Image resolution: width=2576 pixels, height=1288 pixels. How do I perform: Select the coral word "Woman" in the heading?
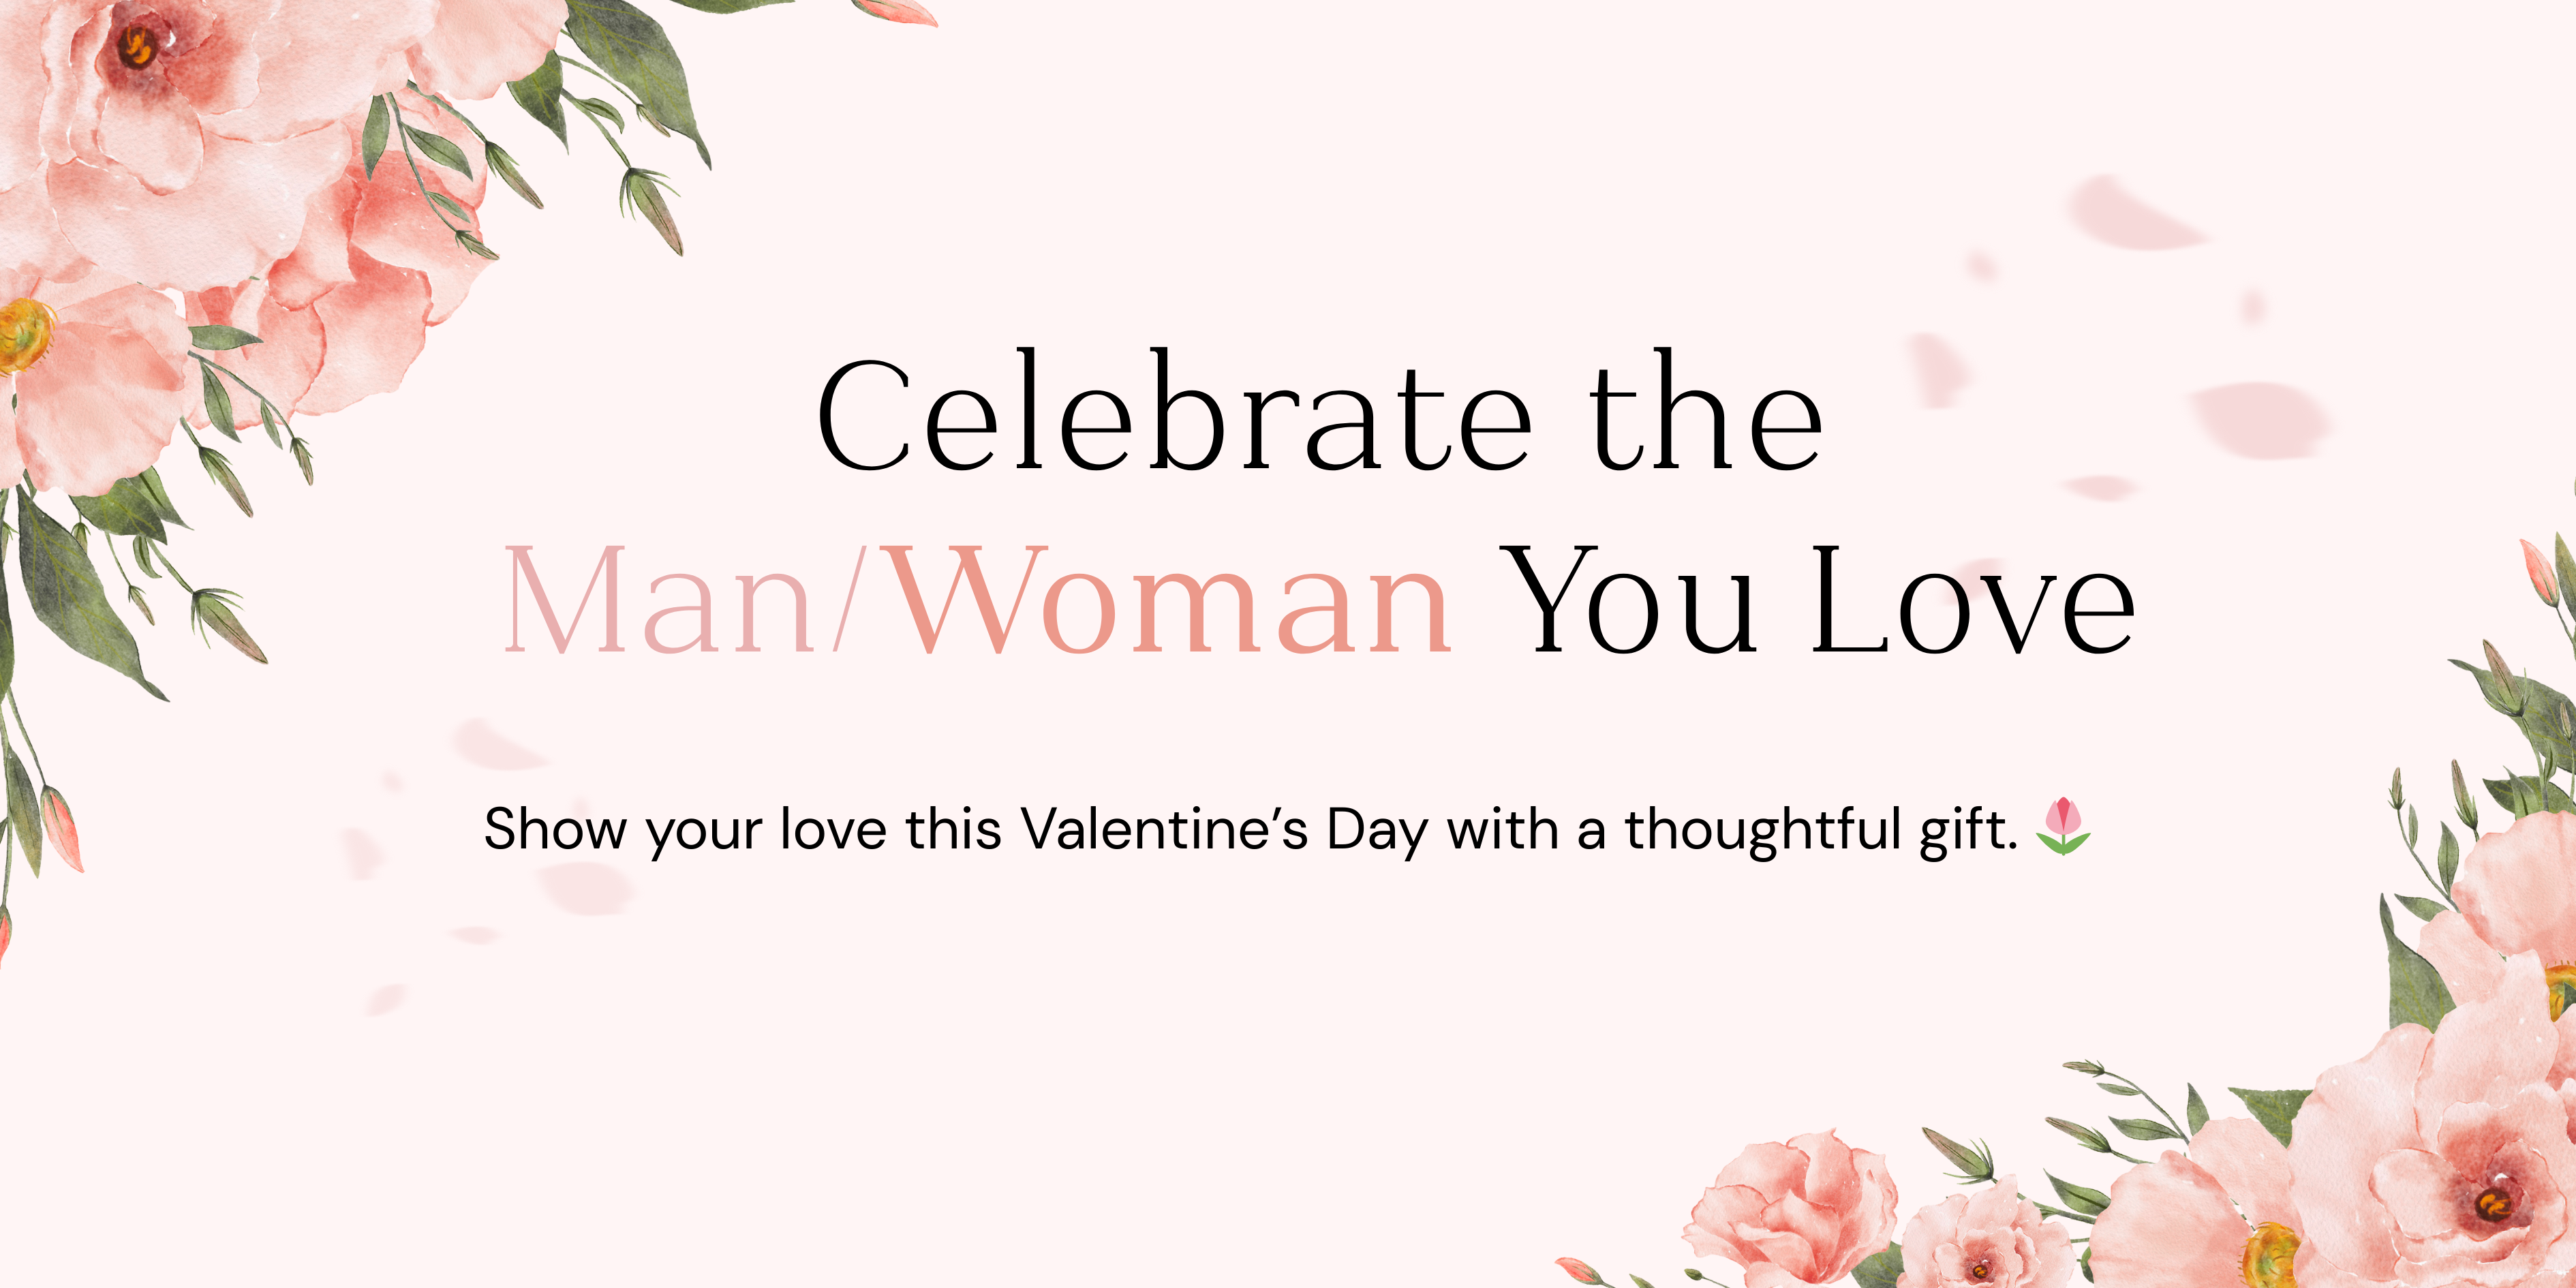click(x=1170, y=601)
